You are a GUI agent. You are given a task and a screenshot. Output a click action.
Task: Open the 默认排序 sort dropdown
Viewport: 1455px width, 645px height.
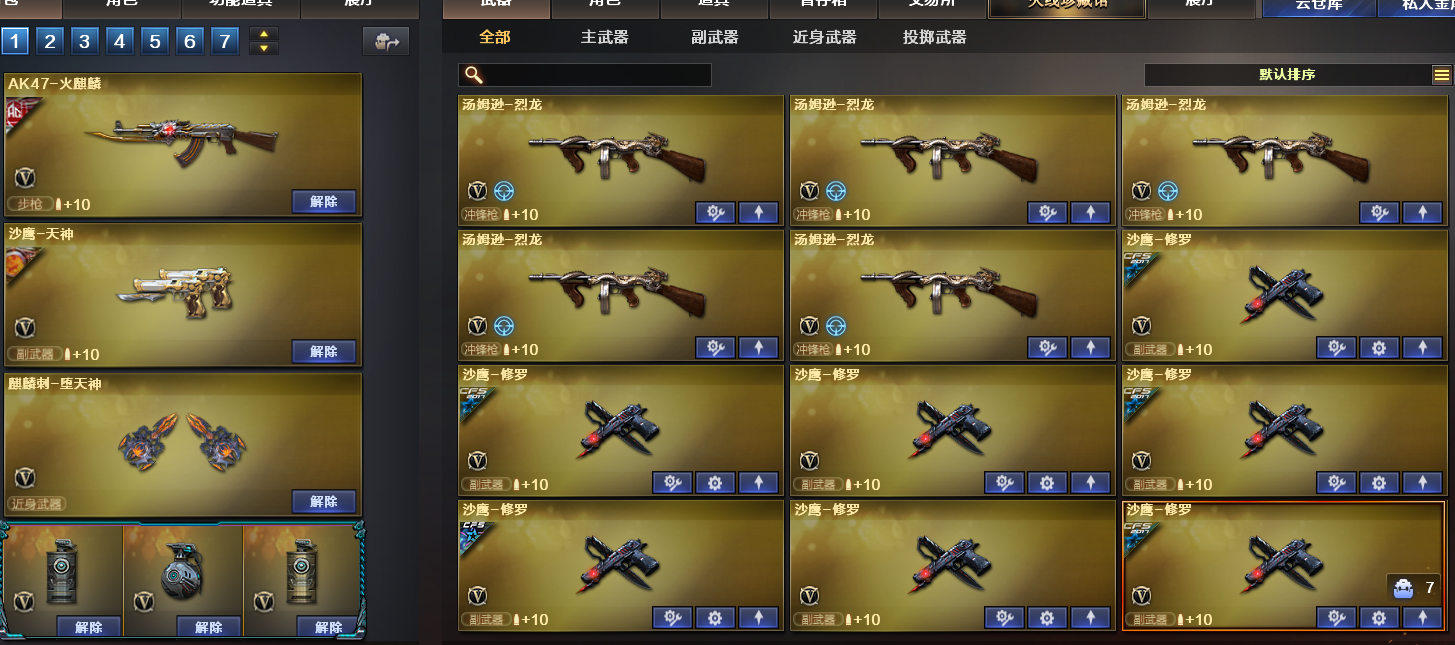coord(1287,75)
